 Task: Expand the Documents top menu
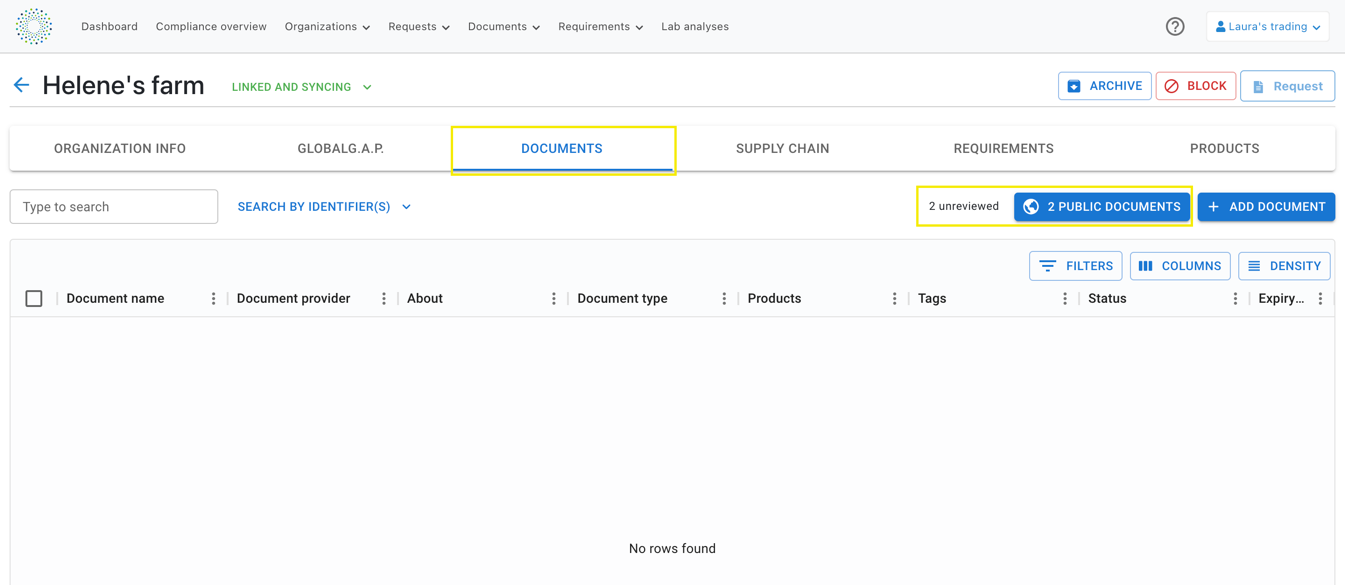click(504, 27)
